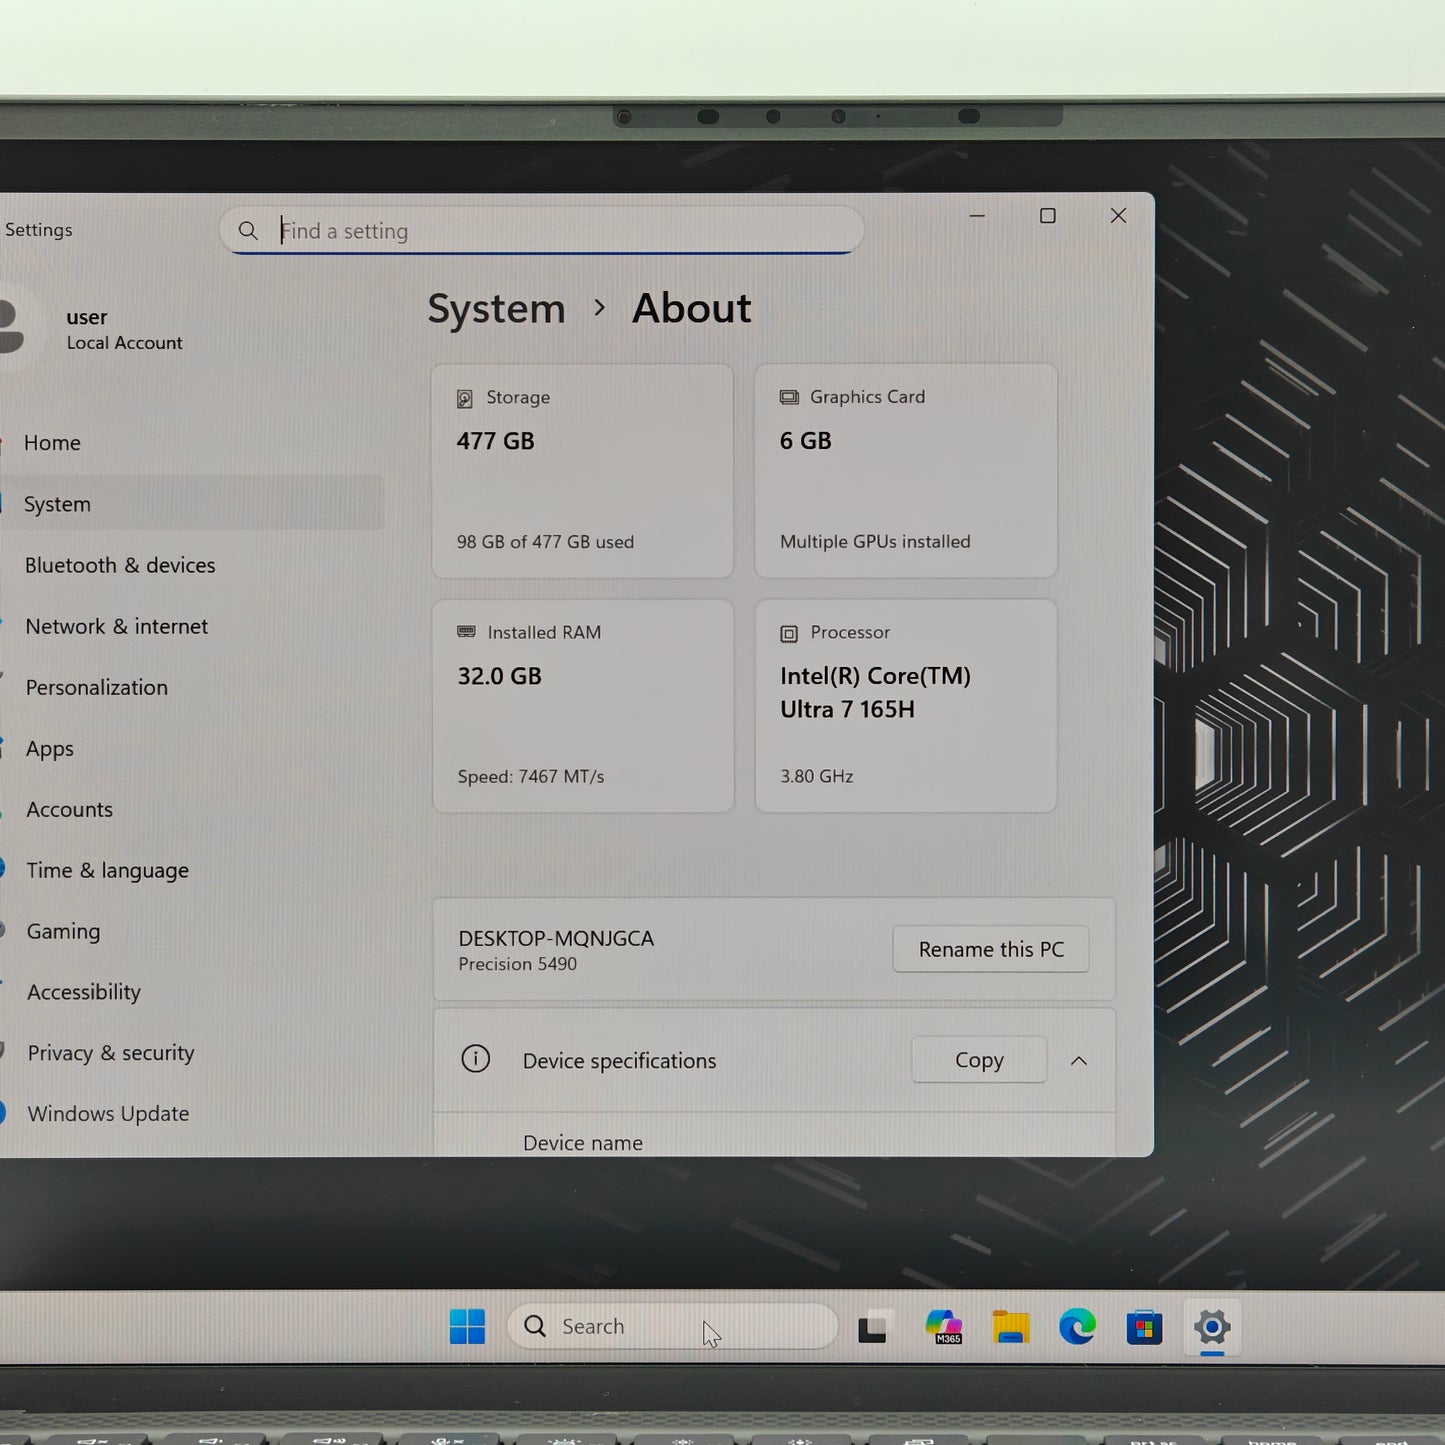Open the Storage card icon
Image resolution: width=1445 pixels, height=1445 pixels.
tap(463, 397)
